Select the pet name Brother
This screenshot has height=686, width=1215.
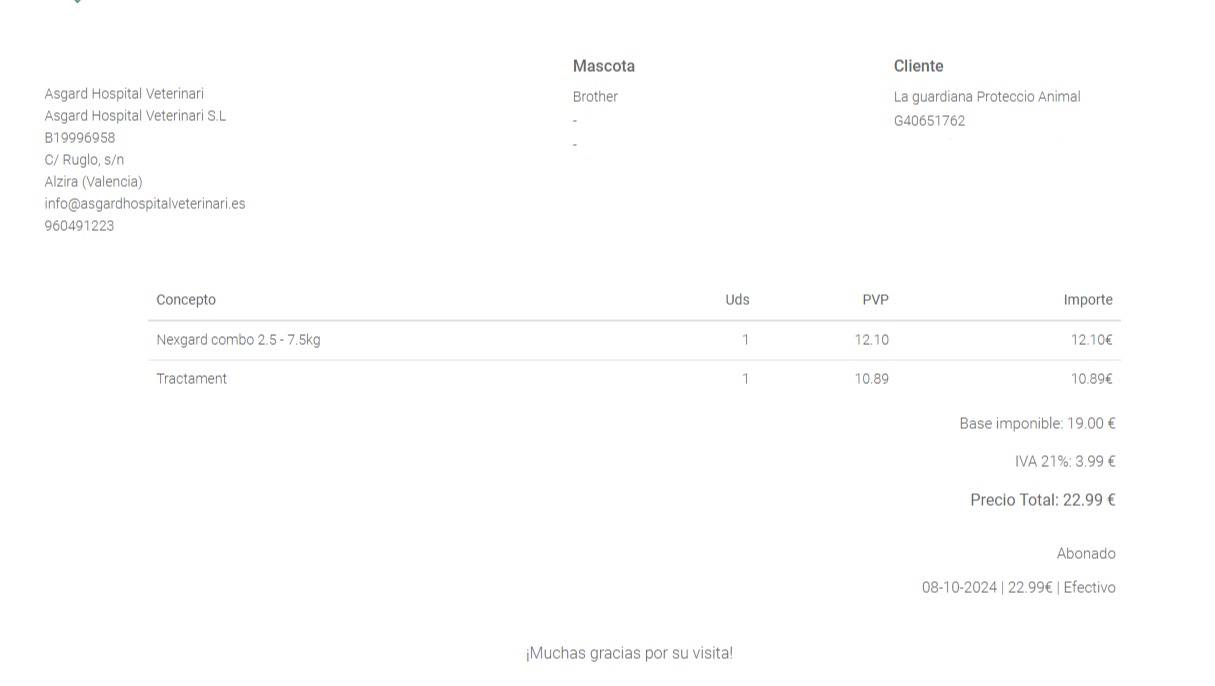coord(595,97)
